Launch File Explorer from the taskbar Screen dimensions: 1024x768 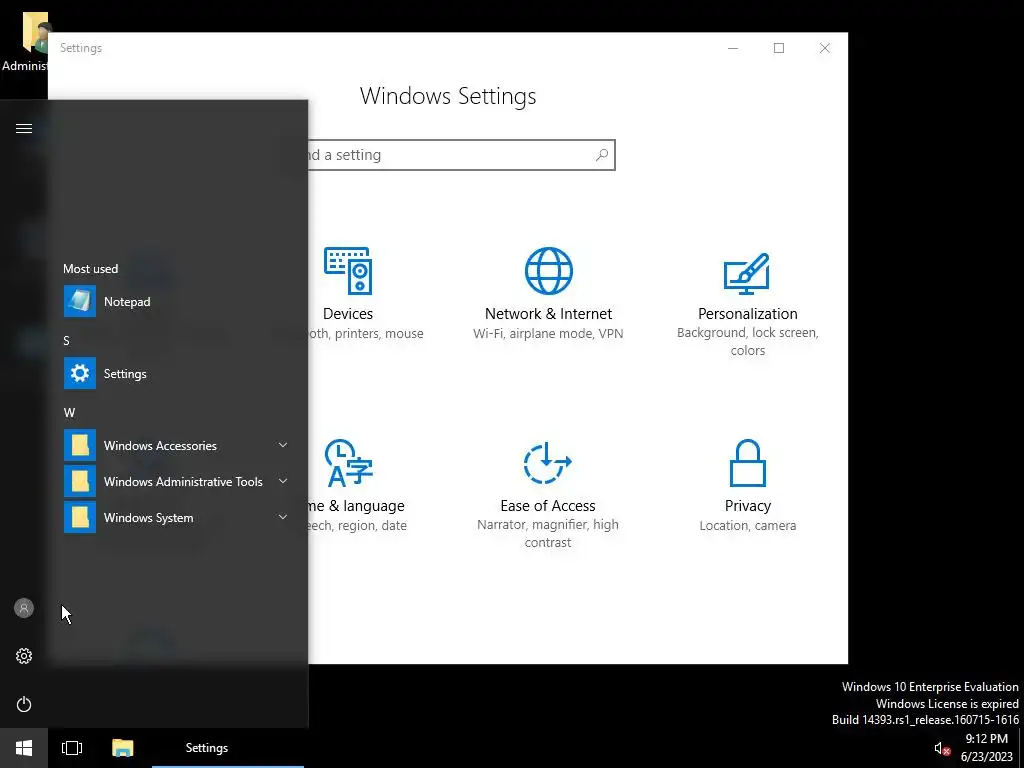[122, 748]
